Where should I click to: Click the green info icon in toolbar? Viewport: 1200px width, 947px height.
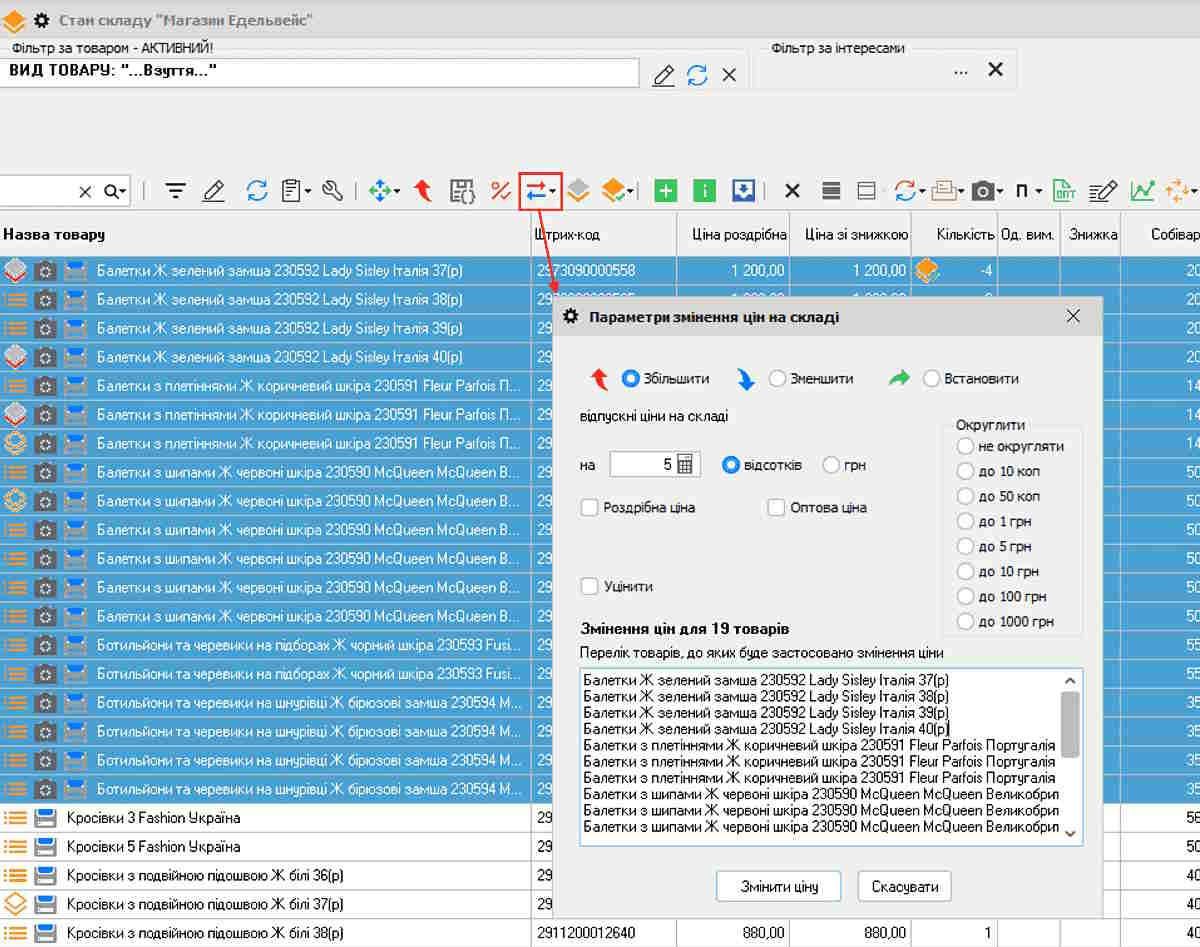coord(704,190)
